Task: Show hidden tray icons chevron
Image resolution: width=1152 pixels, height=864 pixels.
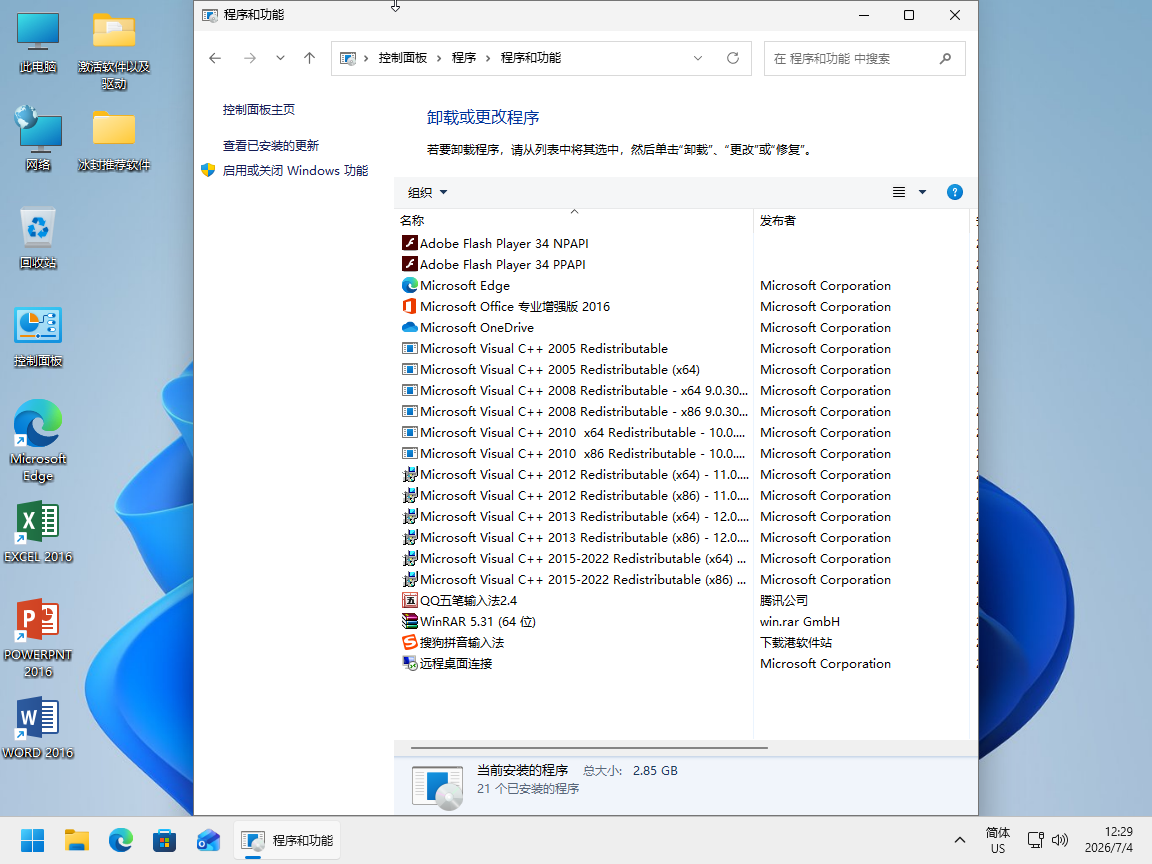Action: coord(960,840)
